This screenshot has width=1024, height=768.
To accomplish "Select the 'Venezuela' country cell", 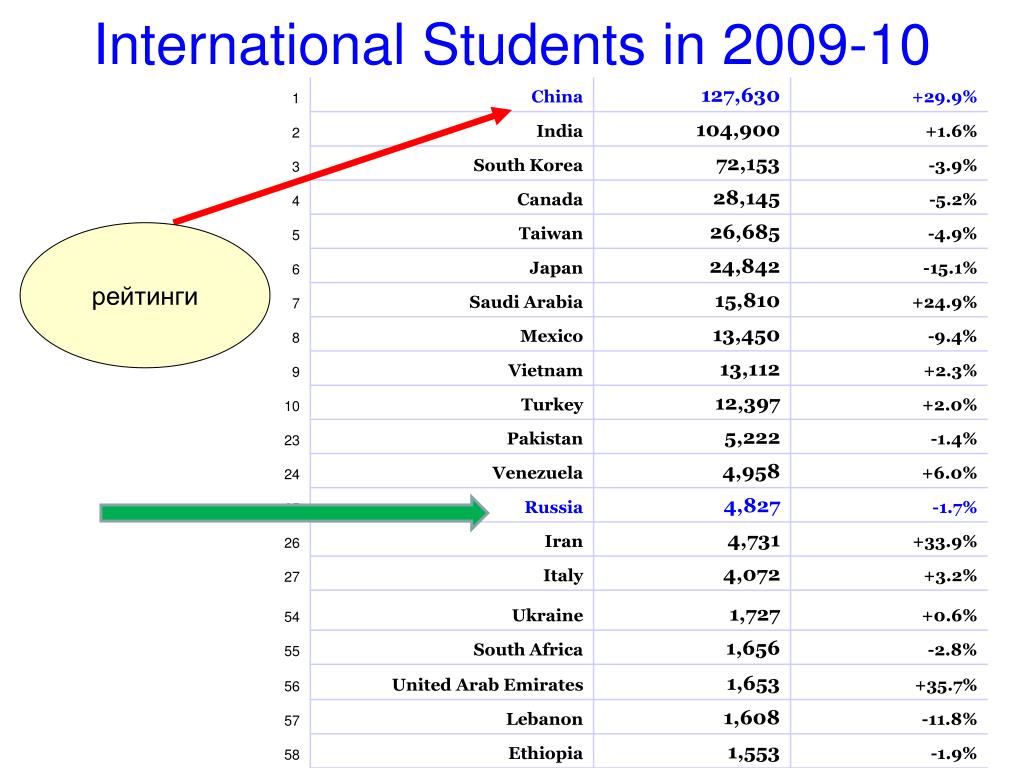I will [x=537, y=473].
